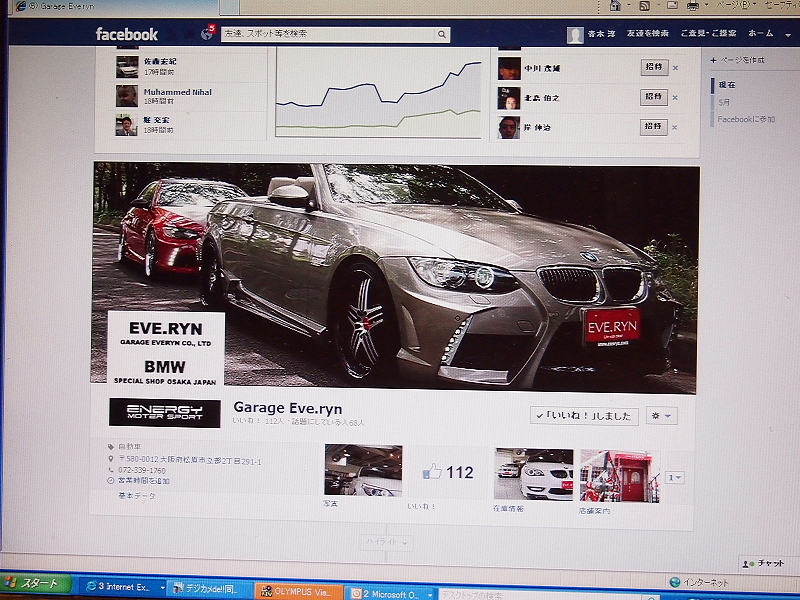Dismiss the first invite suggestion with x

[x=675, y=68]
